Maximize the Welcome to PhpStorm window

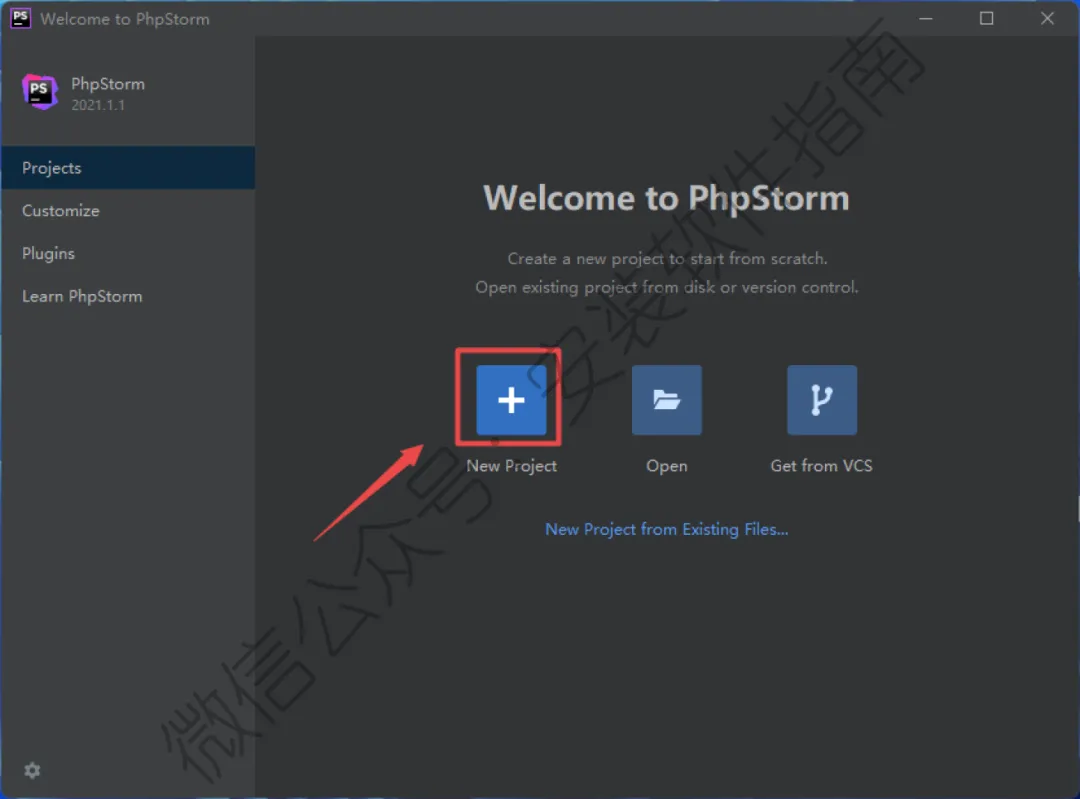pos(986,19)
